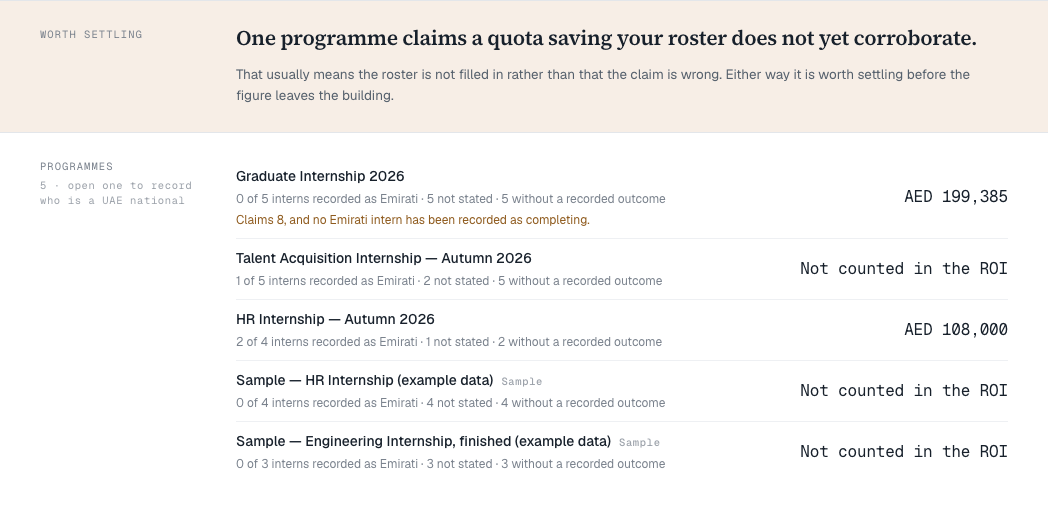Open HR Internship — Autumn 2026 programme

point(622,330)
